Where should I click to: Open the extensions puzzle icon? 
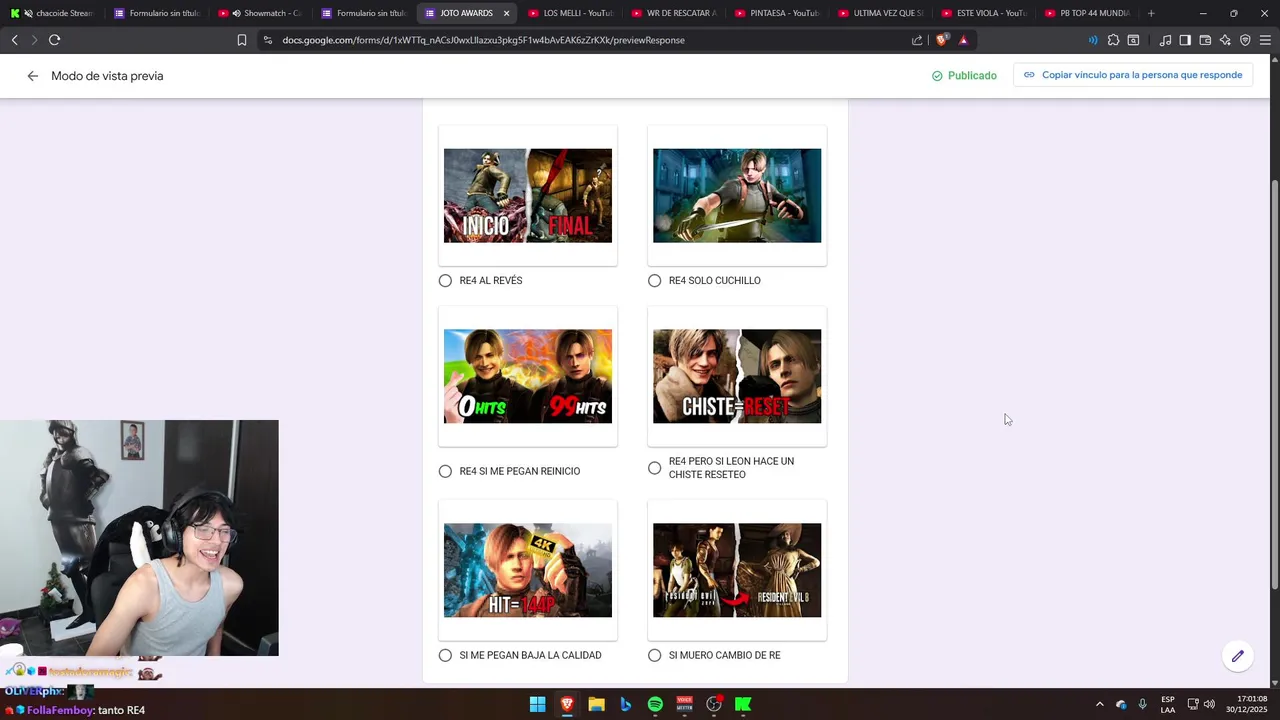tap(1113, 40)
